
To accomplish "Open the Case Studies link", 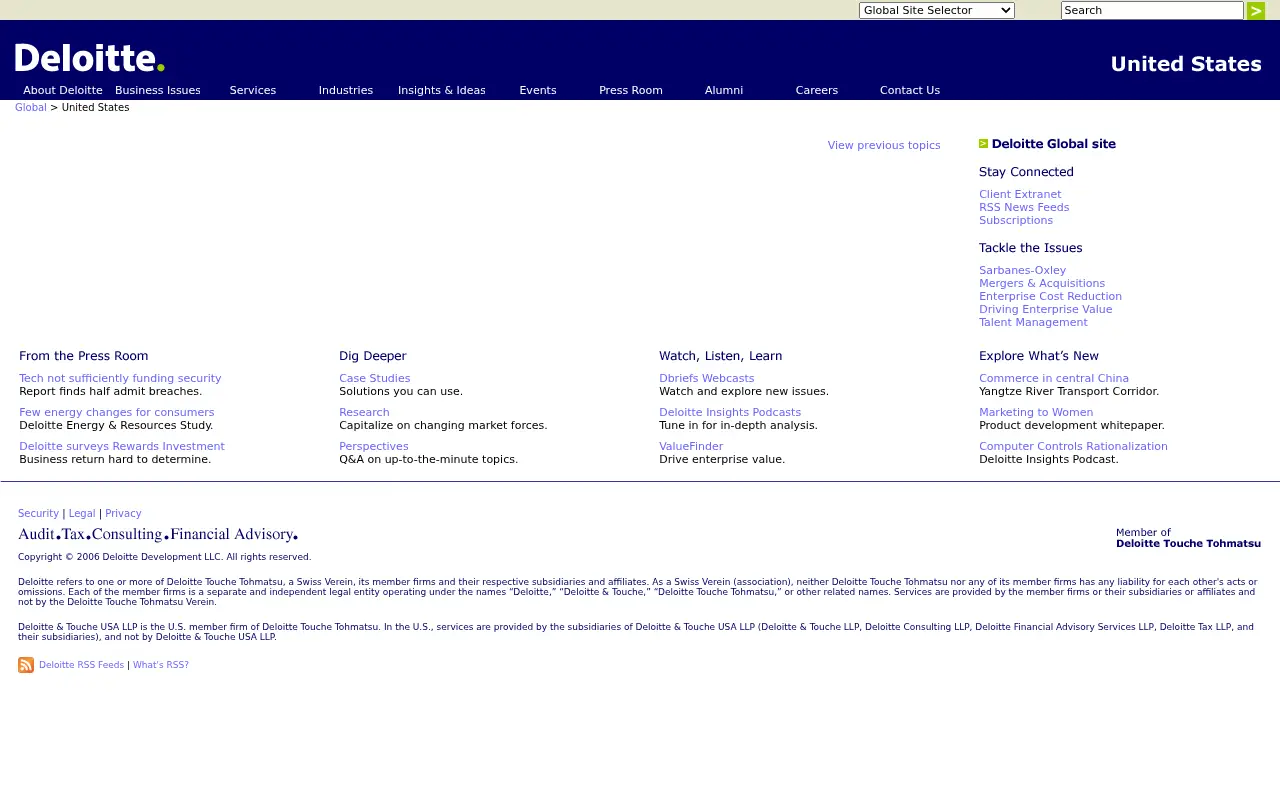I will (x=375, y=379).
